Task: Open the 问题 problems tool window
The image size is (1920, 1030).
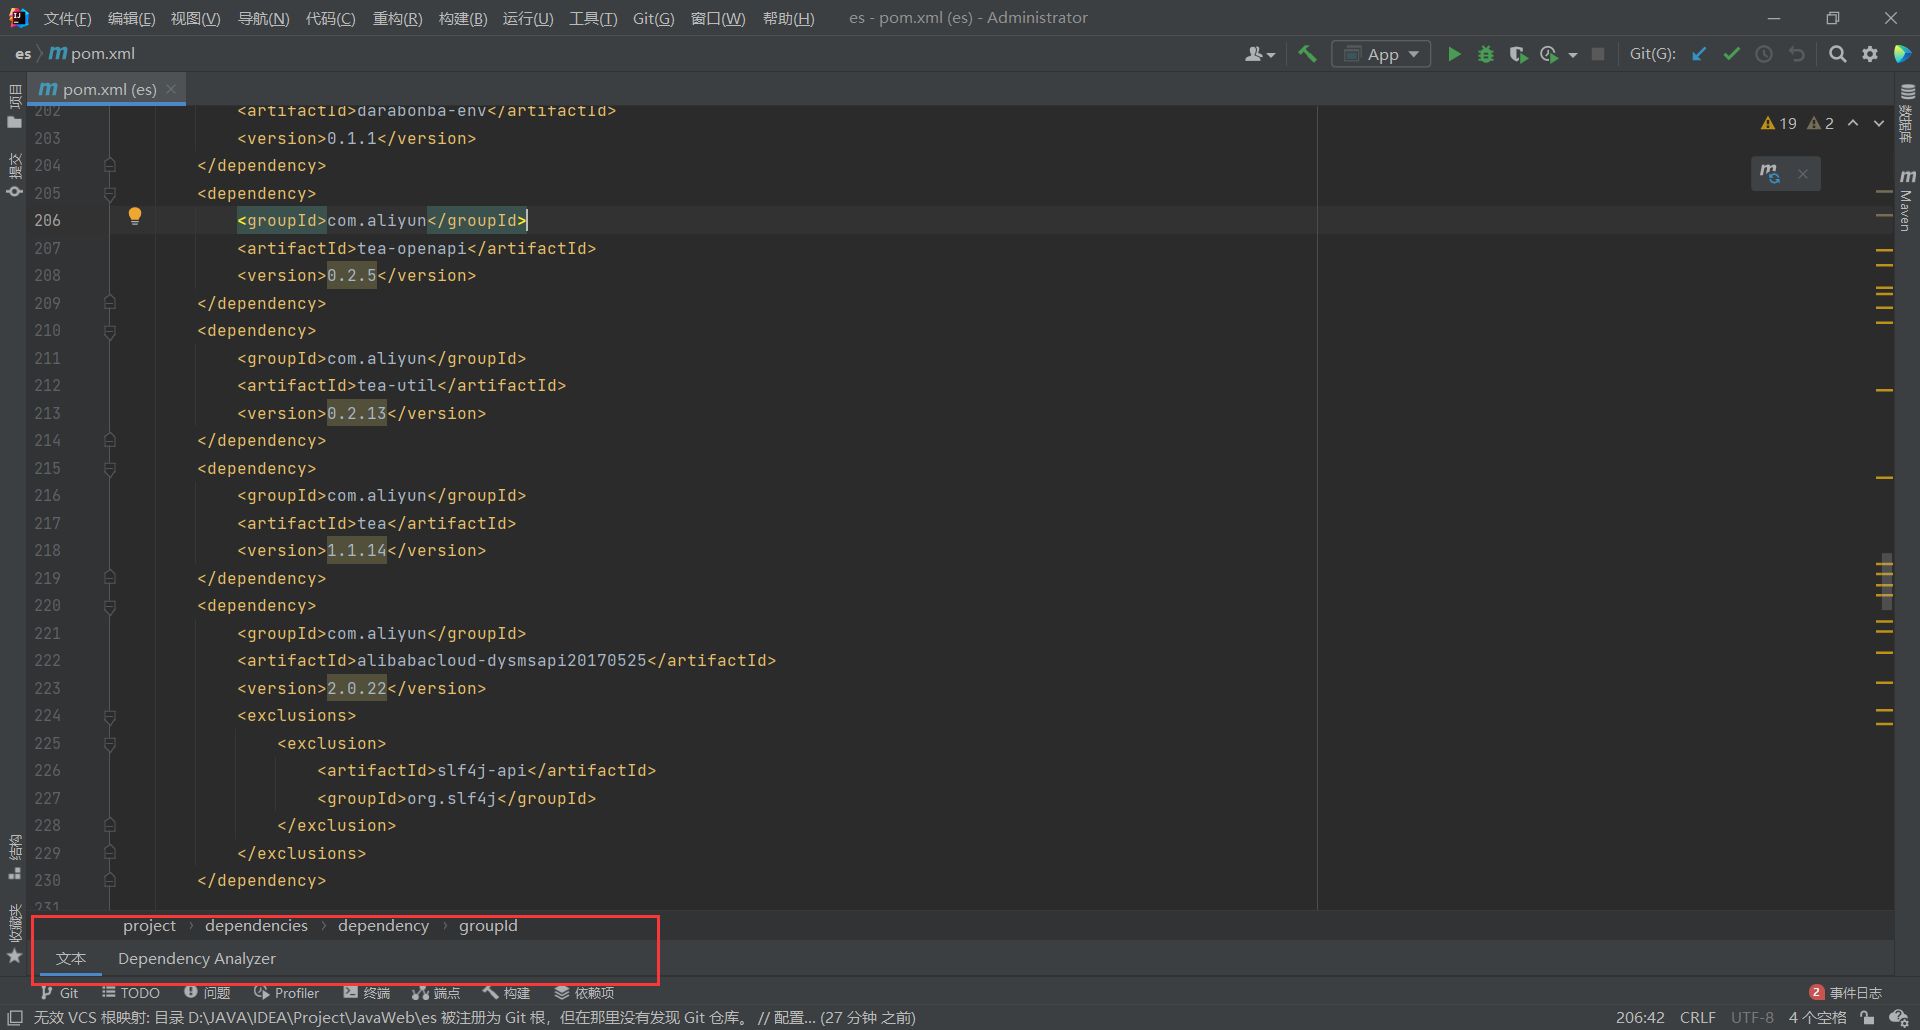Action: coord(207,992)
